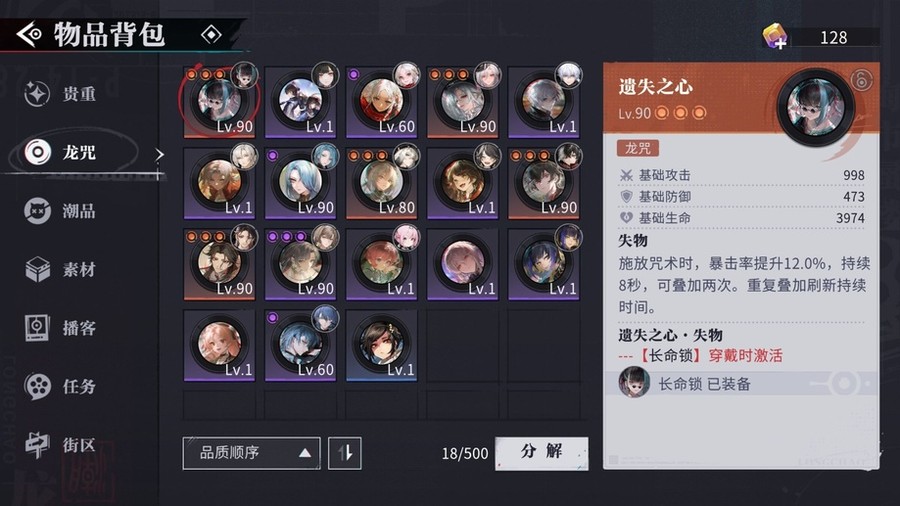Open the 播客 icon category
The width and height of the screenshot is (900, 506).
click(60, 328)
